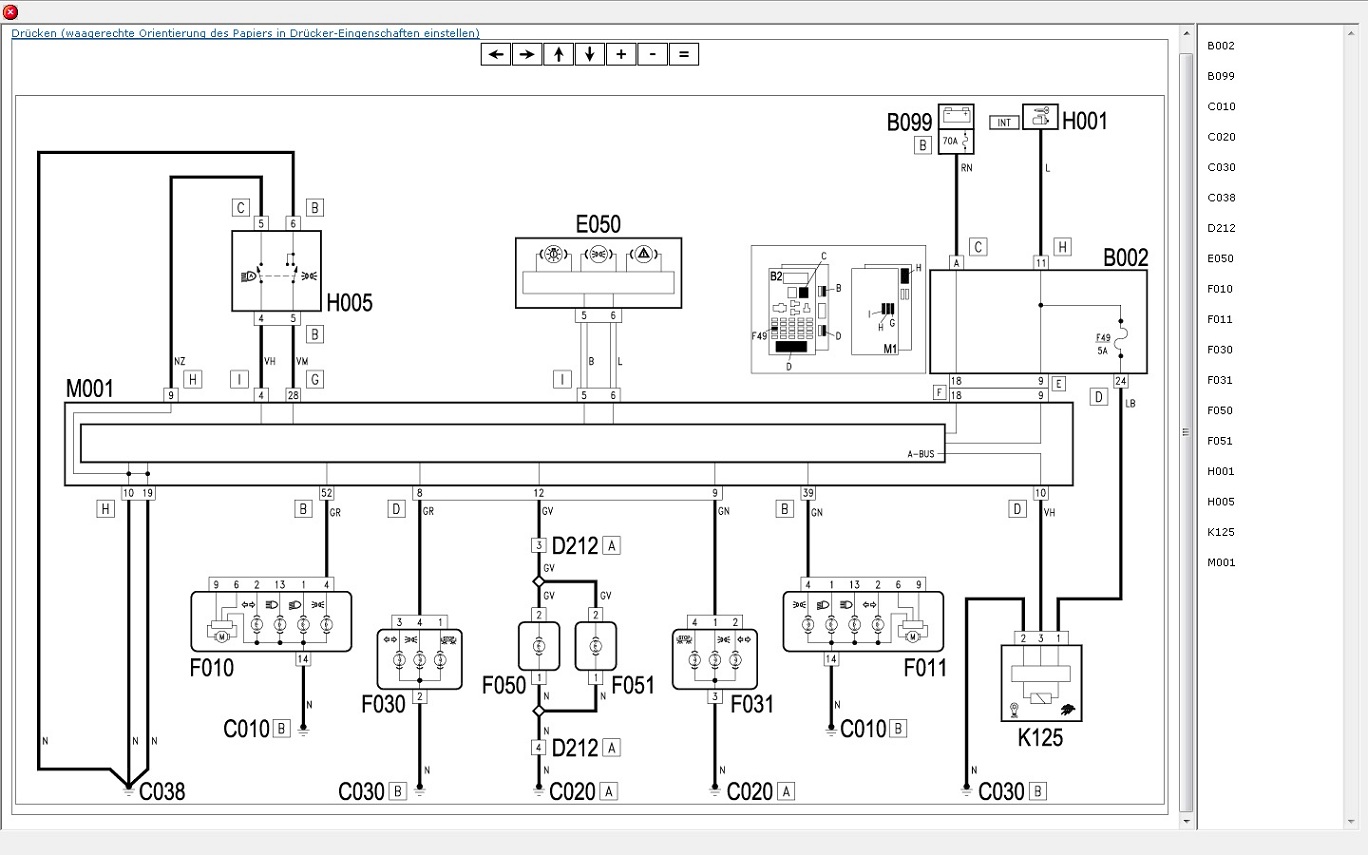Close the viewer with red X icon
This screenshot has width=1368, height=855.
11,12
